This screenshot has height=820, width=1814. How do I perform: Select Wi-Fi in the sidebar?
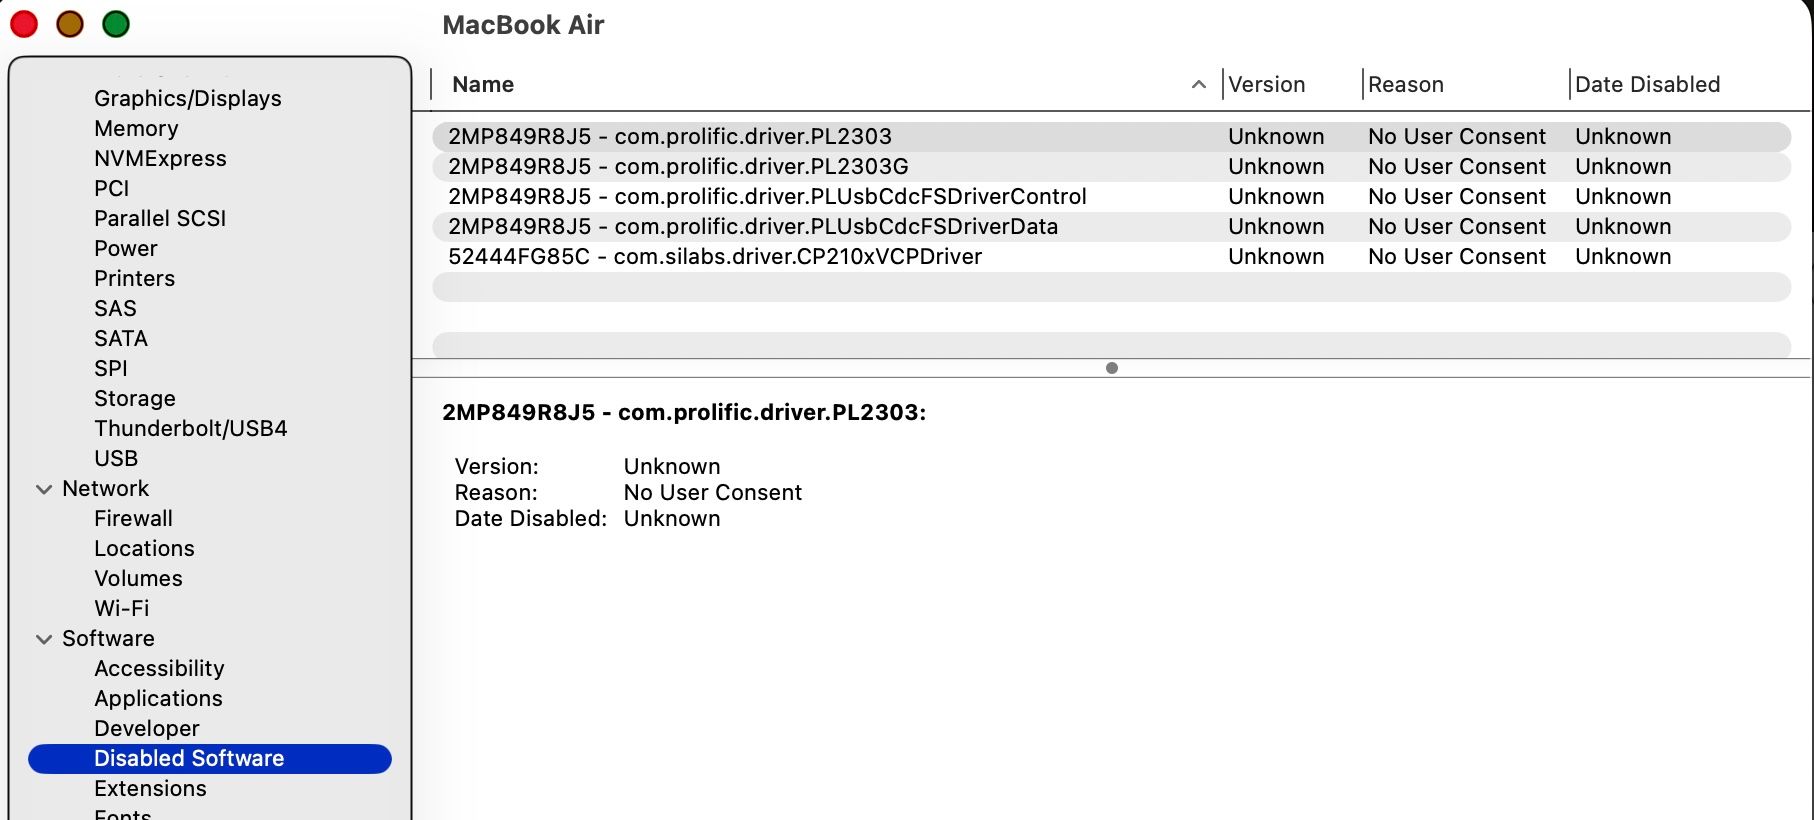121,608
